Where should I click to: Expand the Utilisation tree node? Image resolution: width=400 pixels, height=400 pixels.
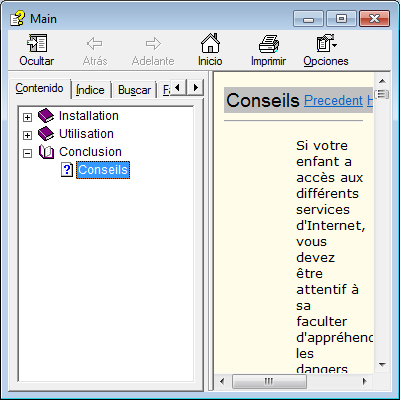click(27, 135)
